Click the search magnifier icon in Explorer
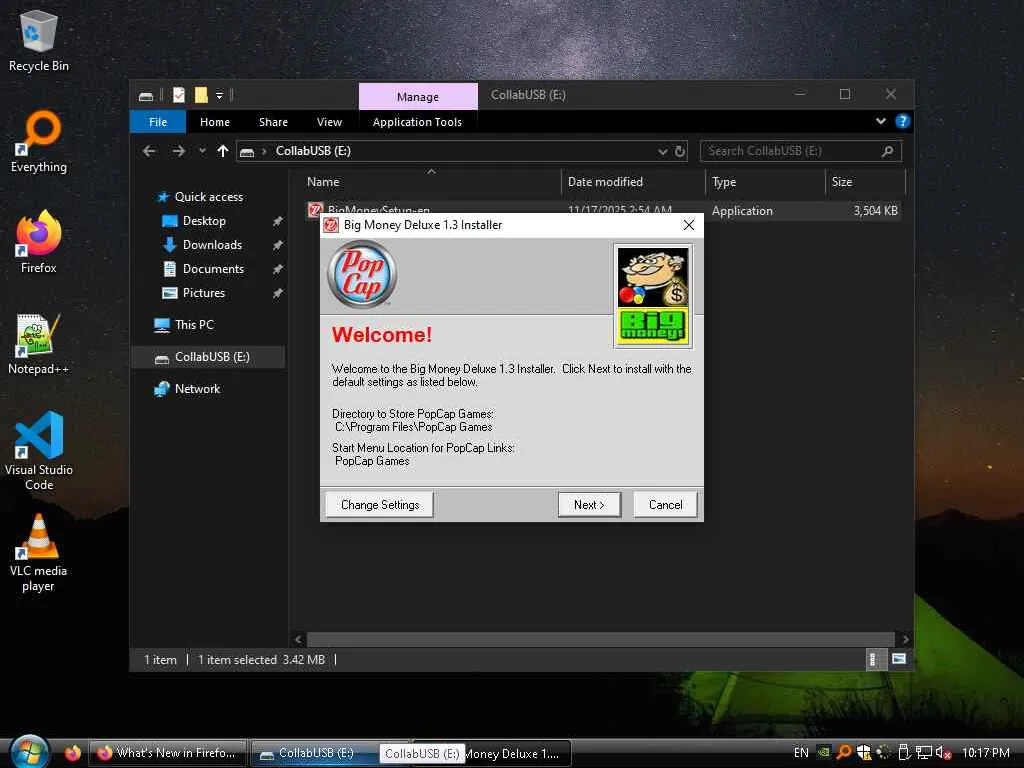Image resolution: width=1024 pixels, height=768 pixels. [x=887, y=152]
